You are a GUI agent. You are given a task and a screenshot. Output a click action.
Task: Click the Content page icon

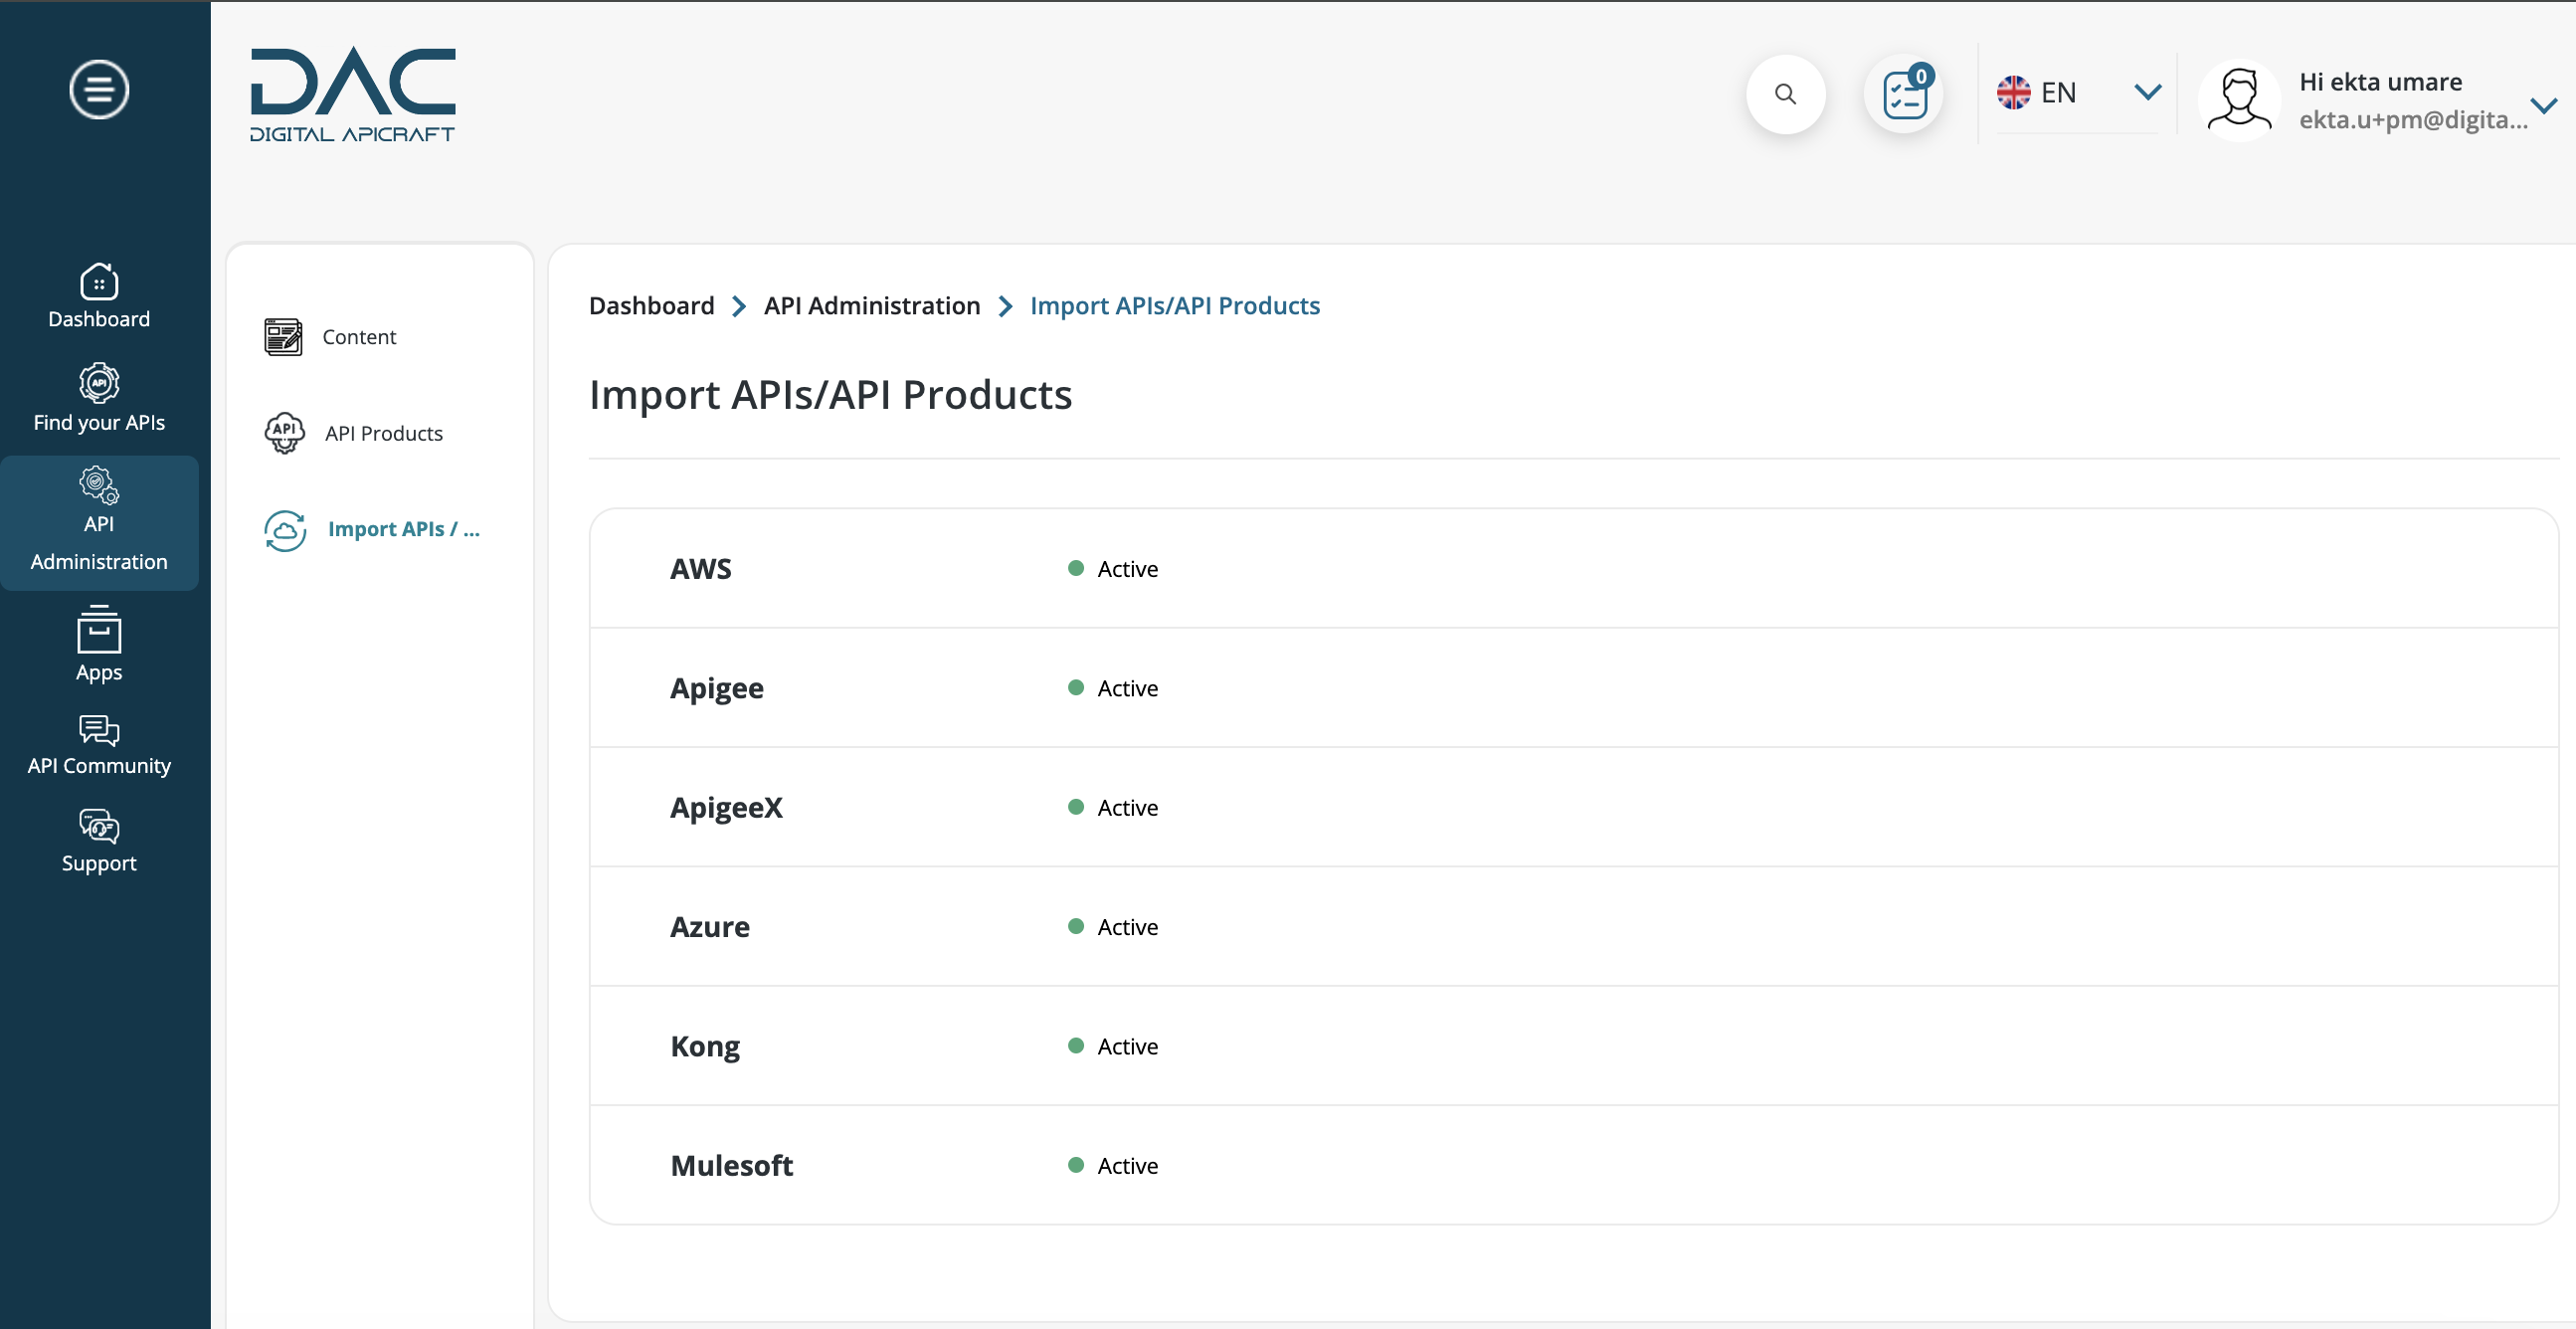coord(283,337)
